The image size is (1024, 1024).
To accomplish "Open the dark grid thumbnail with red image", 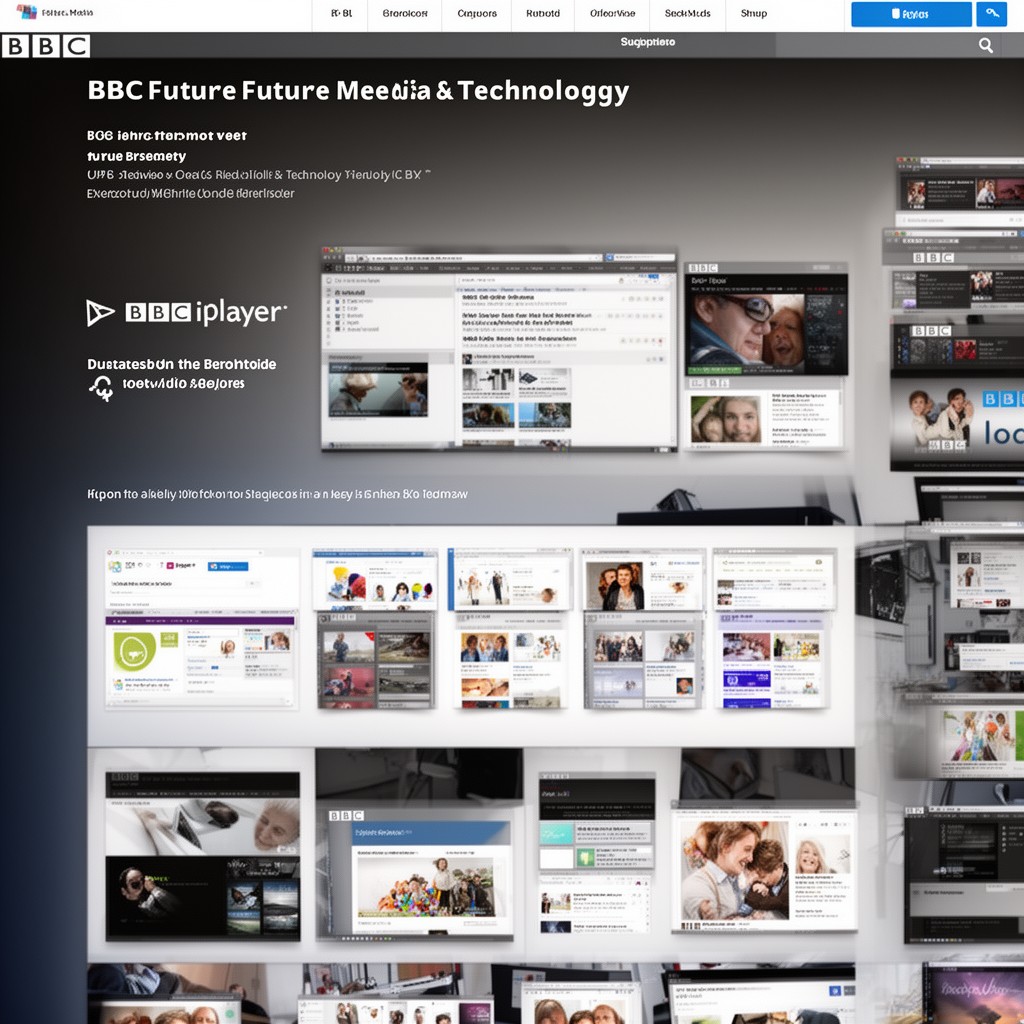I will 376,660.
